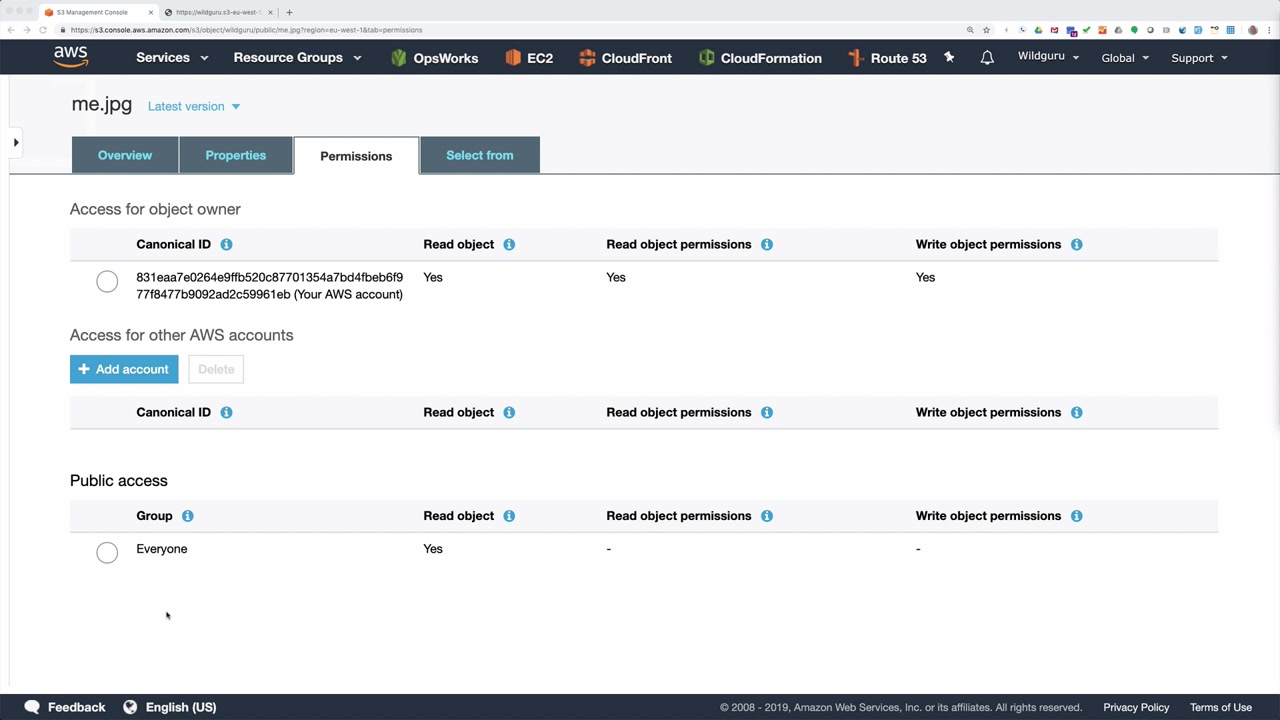Expand the left sidebar arrow
The height and width of the screenshot is (720, 1280).
(16, 143)
